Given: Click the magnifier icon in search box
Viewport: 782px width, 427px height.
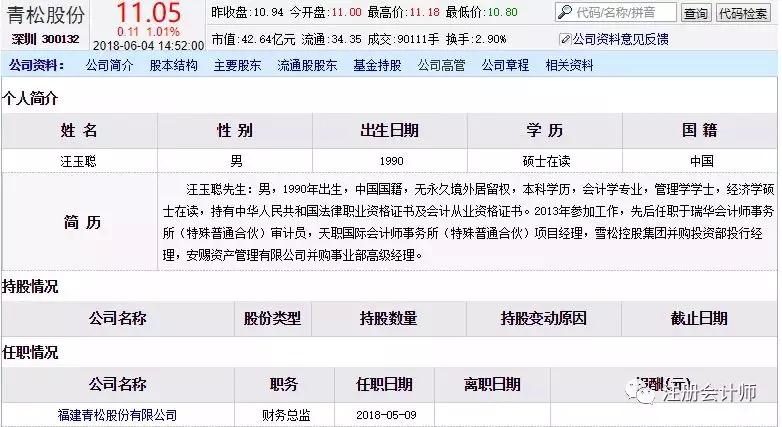Looking at the screenshot, I should tap(565, 12).
